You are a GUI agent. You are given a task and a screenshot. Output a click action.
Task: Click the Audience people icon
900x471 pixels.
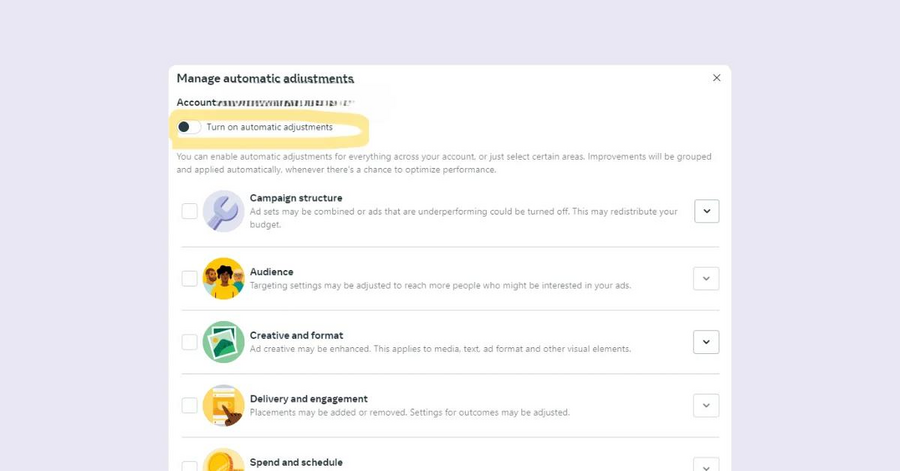pyautogui.click(x=223, y=278)
